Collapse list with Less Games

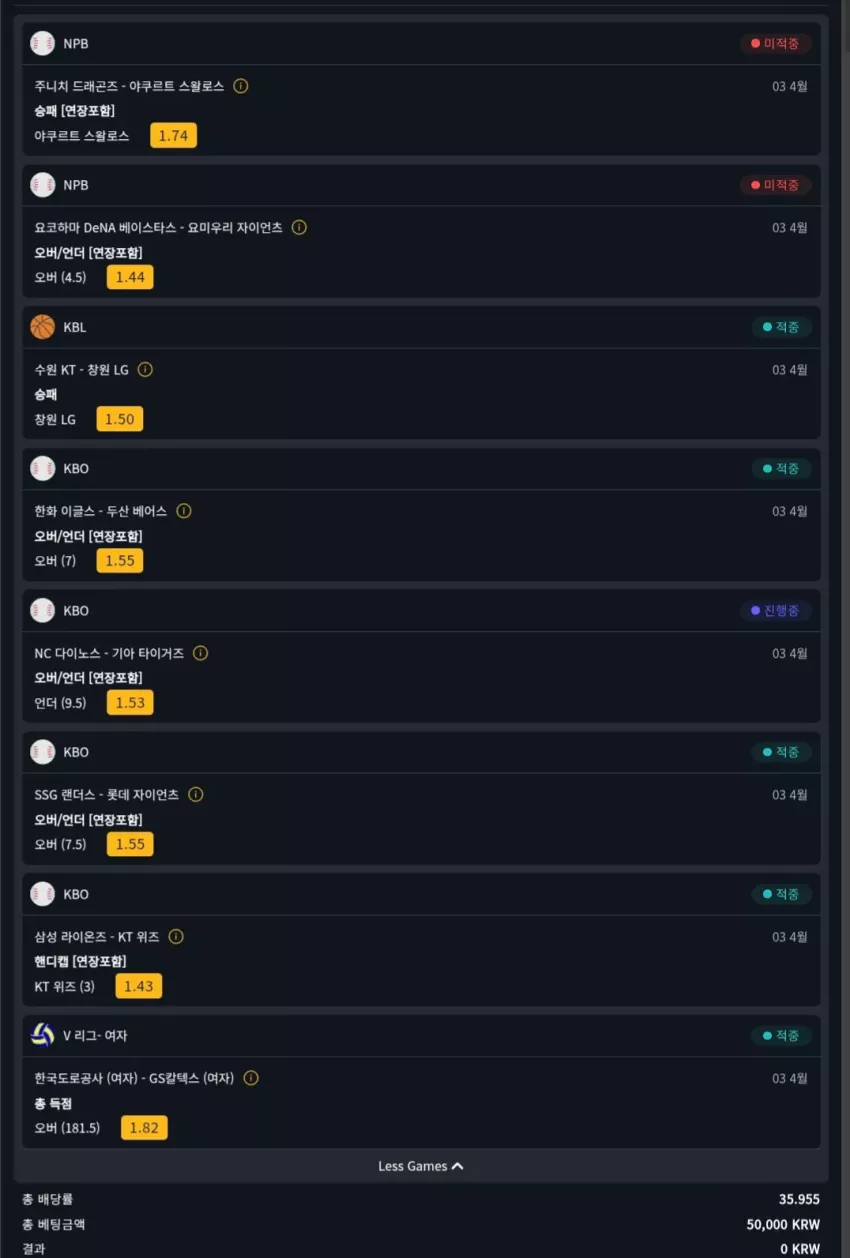[x=421, y=1166]
